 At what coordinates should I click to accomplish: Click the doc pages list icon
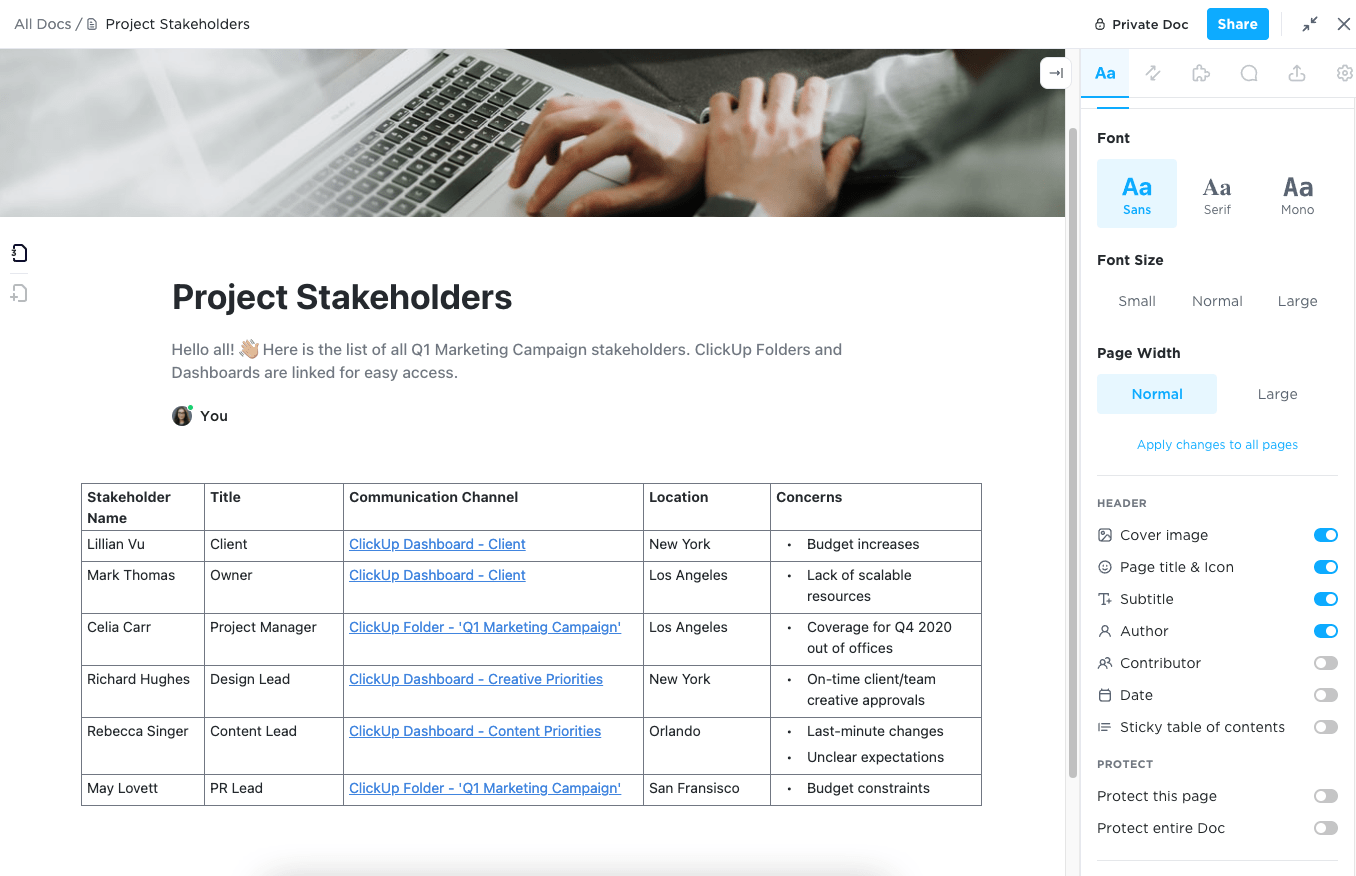19,253
